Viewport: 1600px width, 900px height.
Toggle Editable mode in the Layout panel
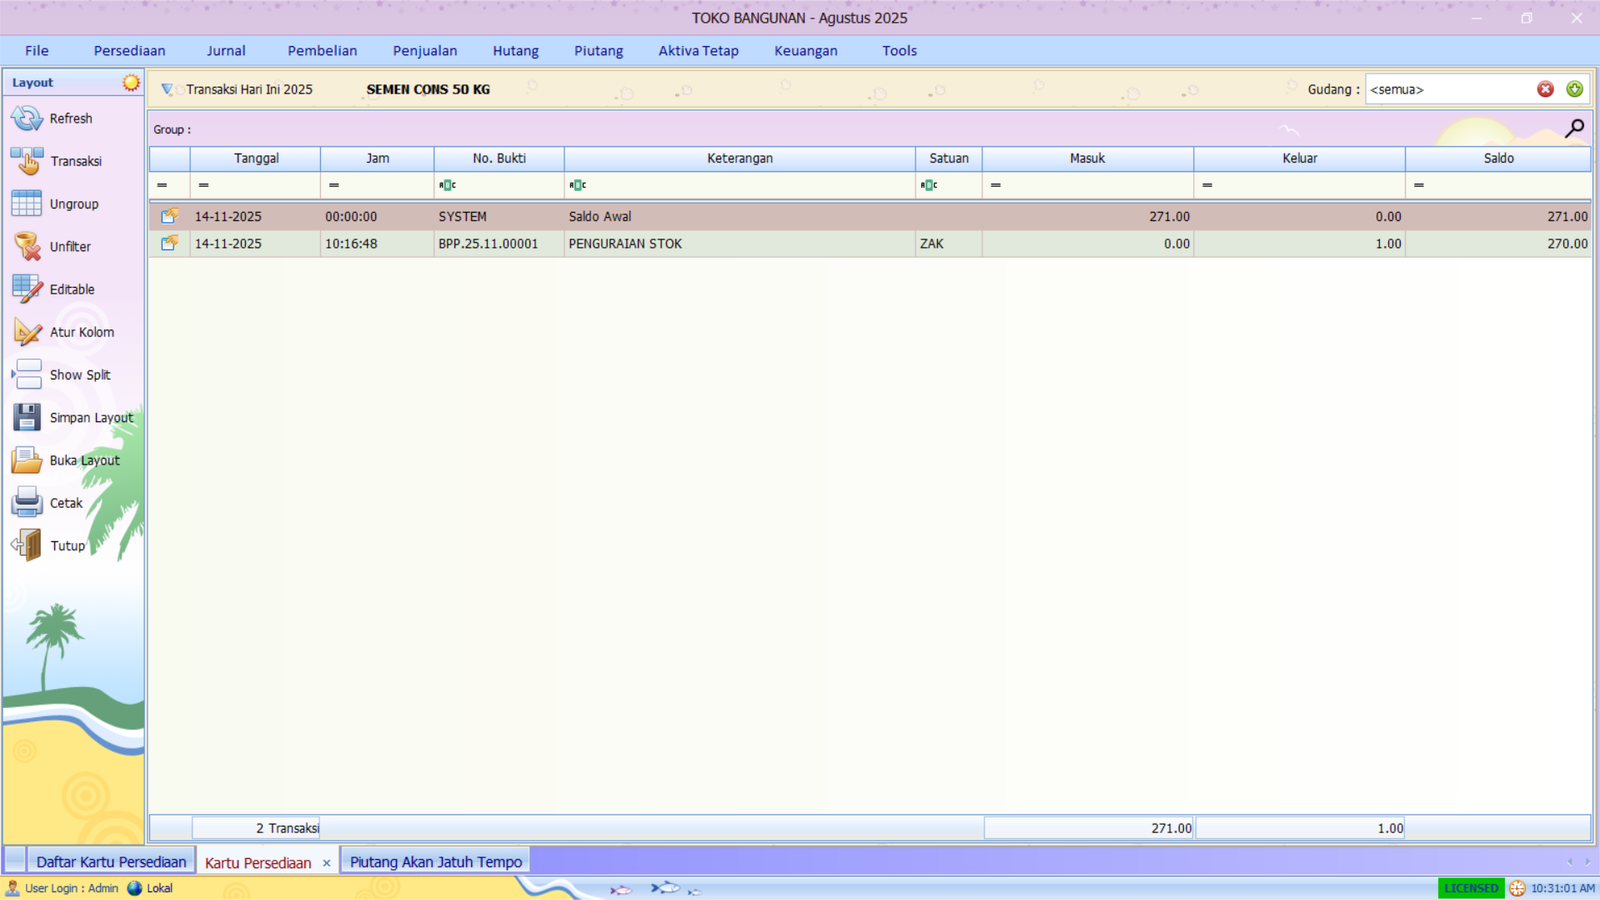click(26, 288)
